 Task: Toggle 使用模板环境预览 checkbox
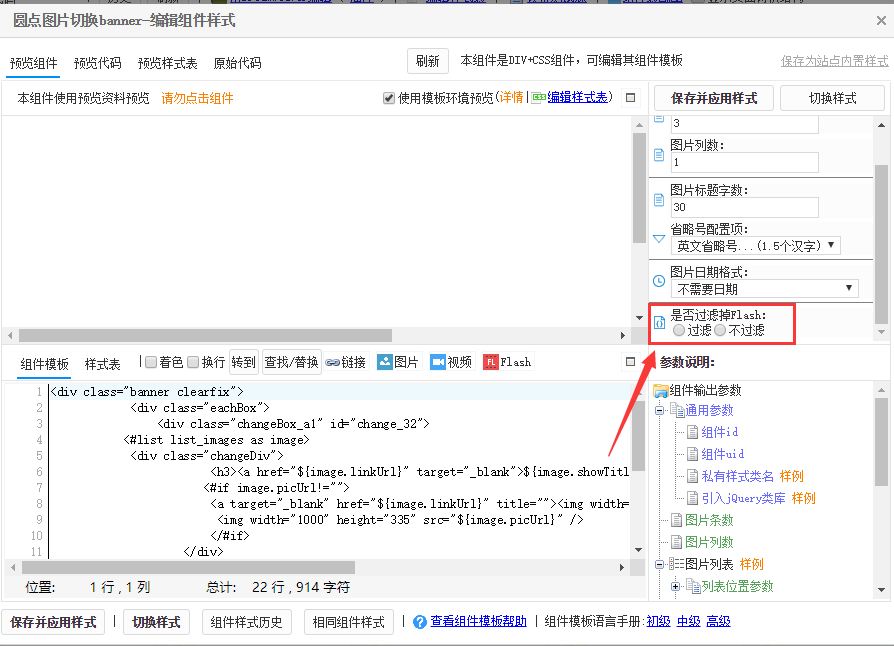point(389,98)
